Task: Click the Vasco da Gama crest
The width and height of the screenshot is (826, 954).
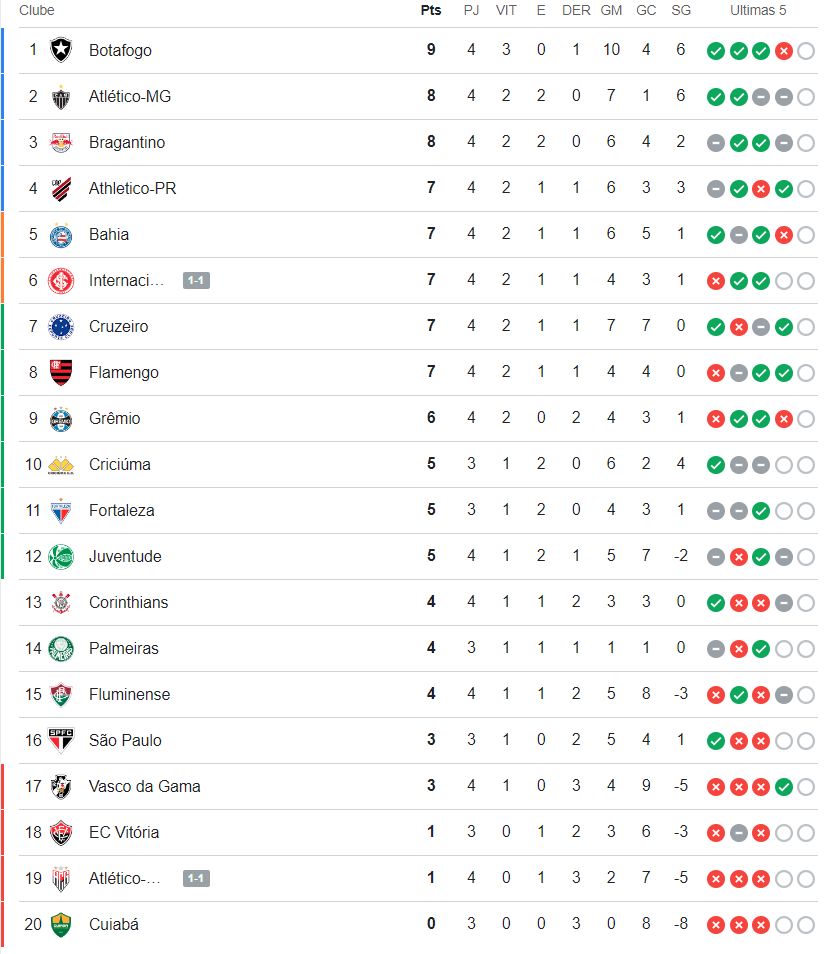Action: pyautogui.click(x=62, y=786)
